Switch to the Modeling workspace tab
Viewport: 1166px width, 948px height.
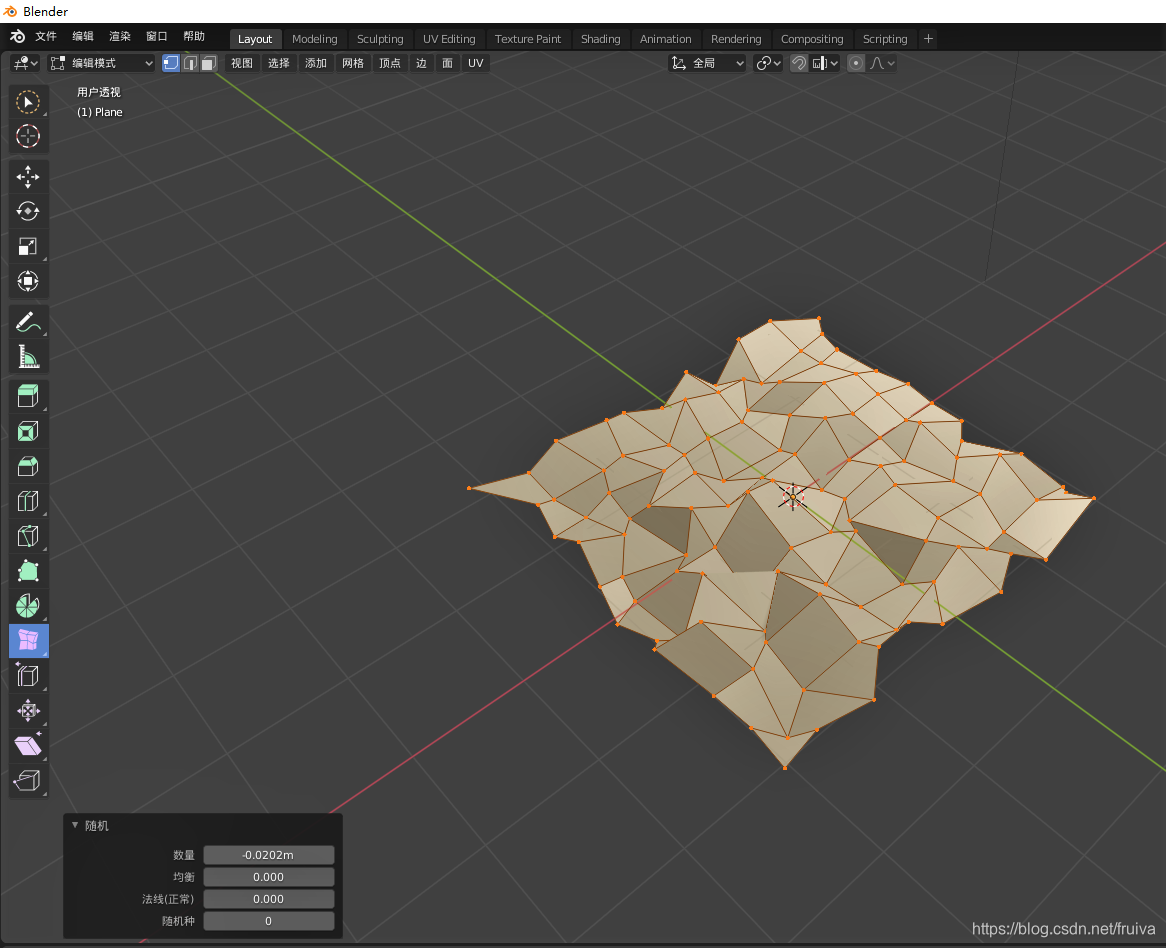tap(315, 39)
